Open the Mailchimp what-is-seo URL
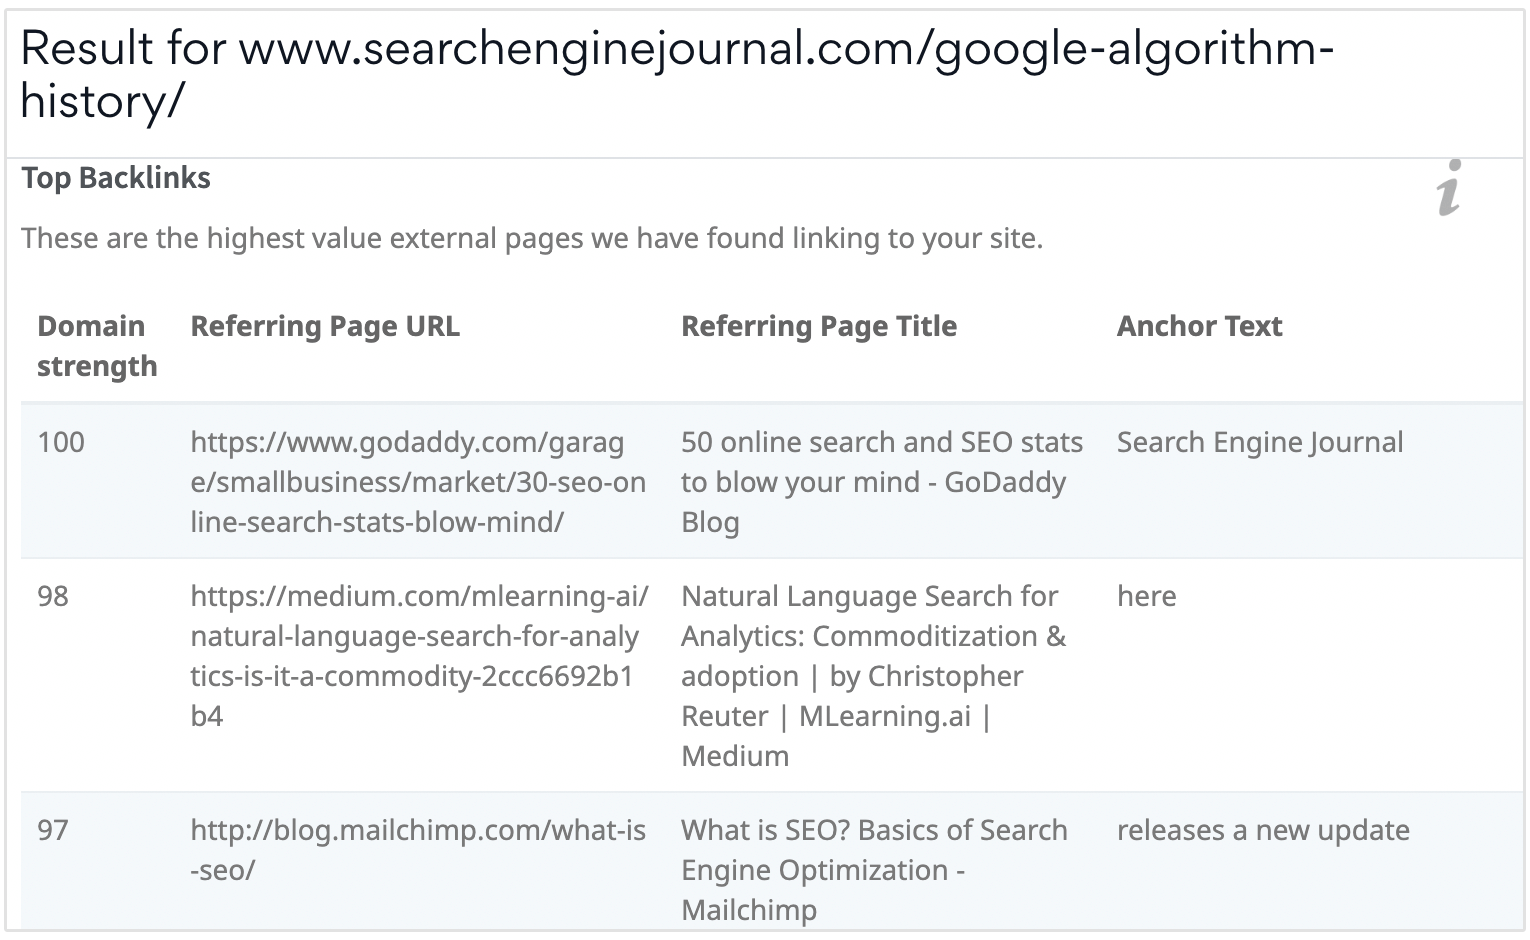The width and height of the screenshot is (1530, 940). [418, 849]
